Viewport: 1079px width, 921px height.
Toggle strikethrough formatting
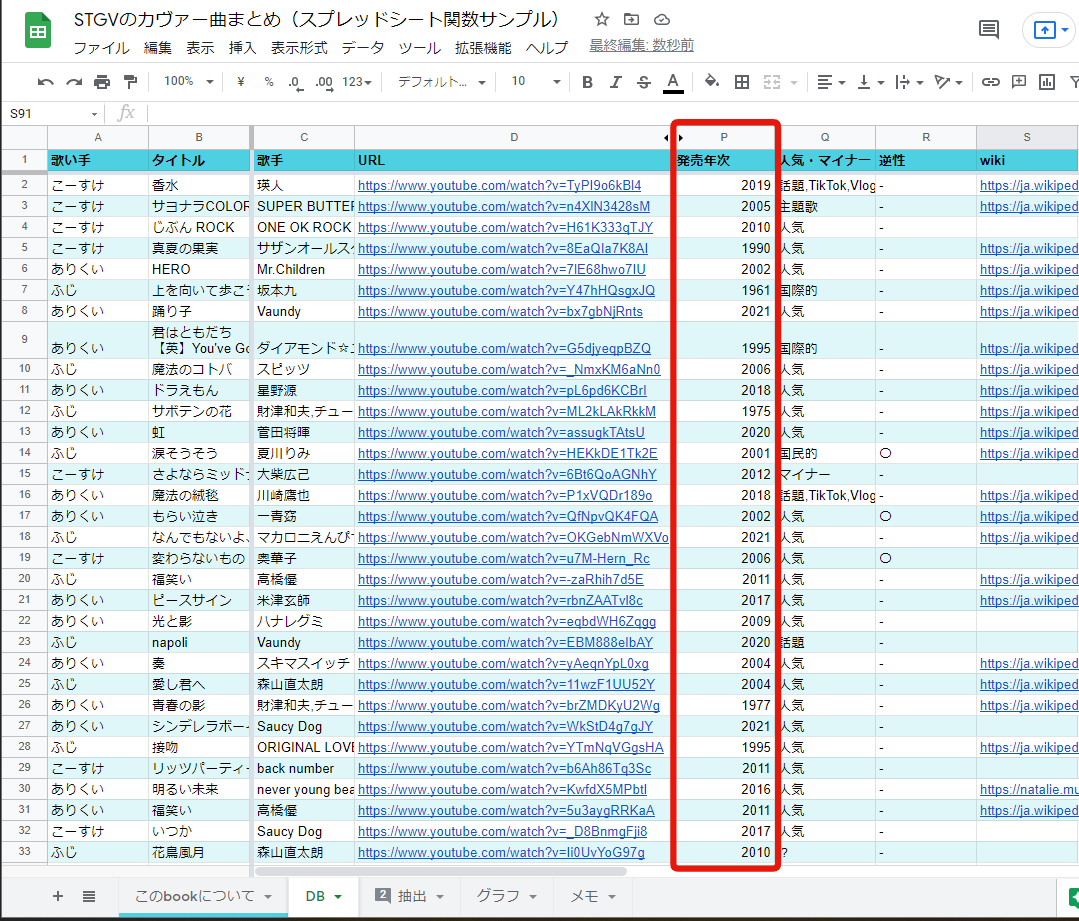point(643,82)
